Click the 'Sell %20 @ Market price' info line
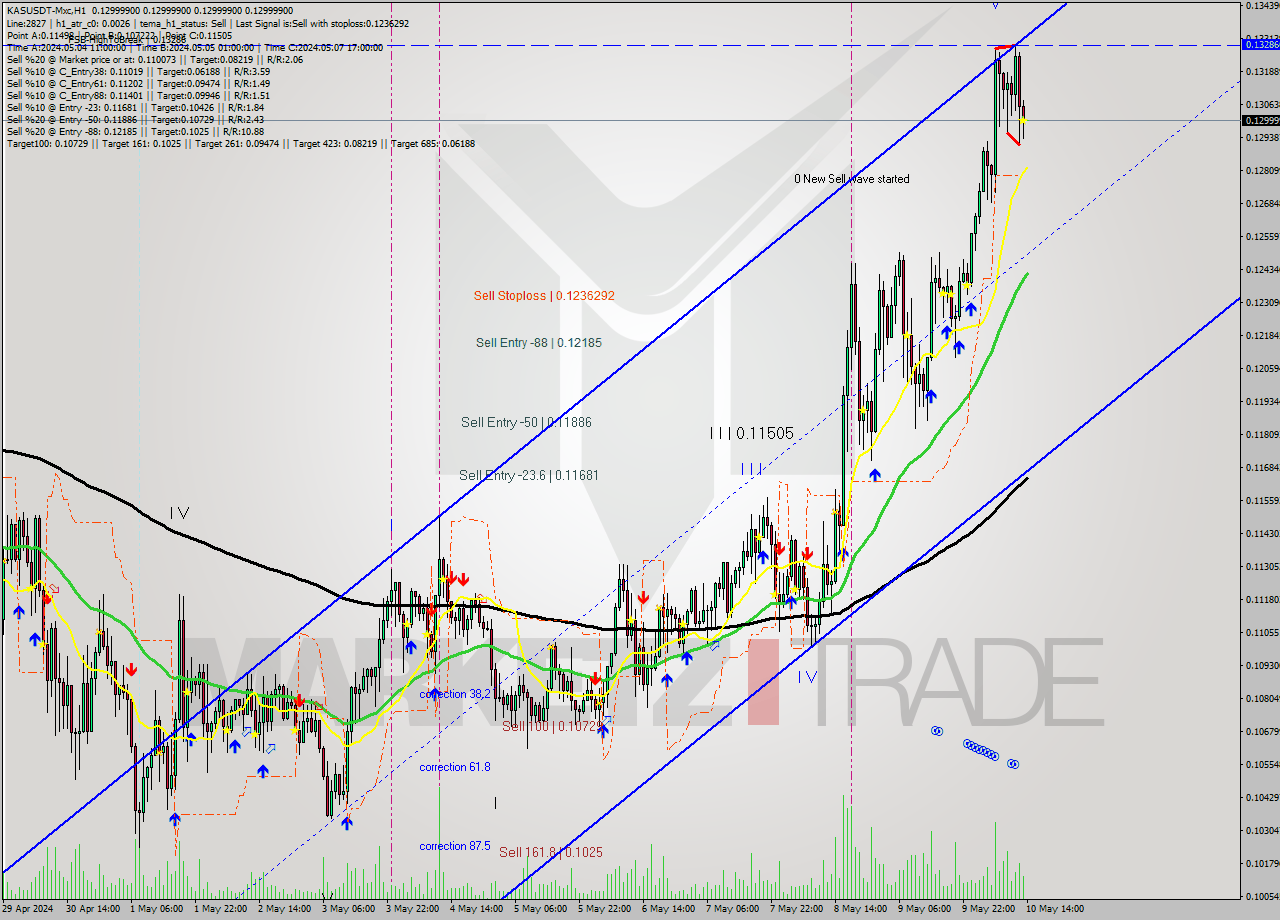Image resolution: width=1280 pixels, height=920 pixels. pyautogui.click(x=155, y=60)
